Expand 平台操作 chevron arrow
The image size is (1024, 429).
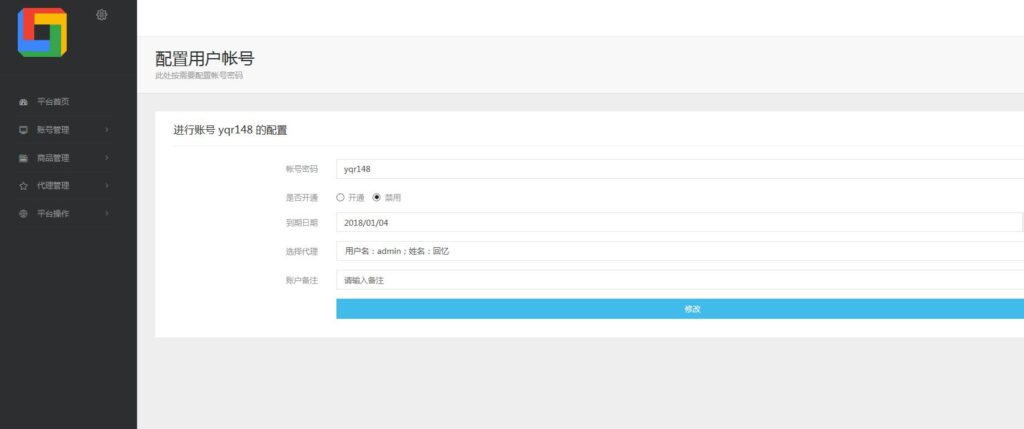(x=106, y=214)
